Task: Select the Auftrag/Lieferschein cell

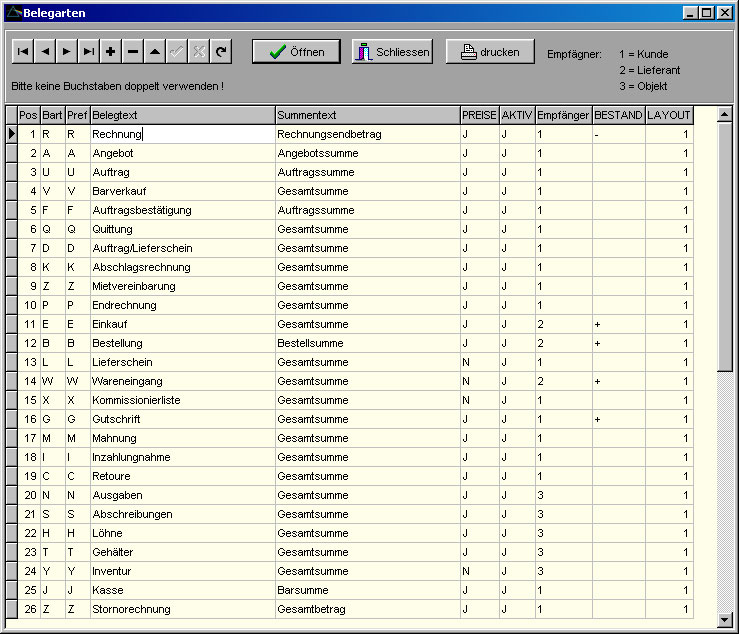Action: (182, 248)
